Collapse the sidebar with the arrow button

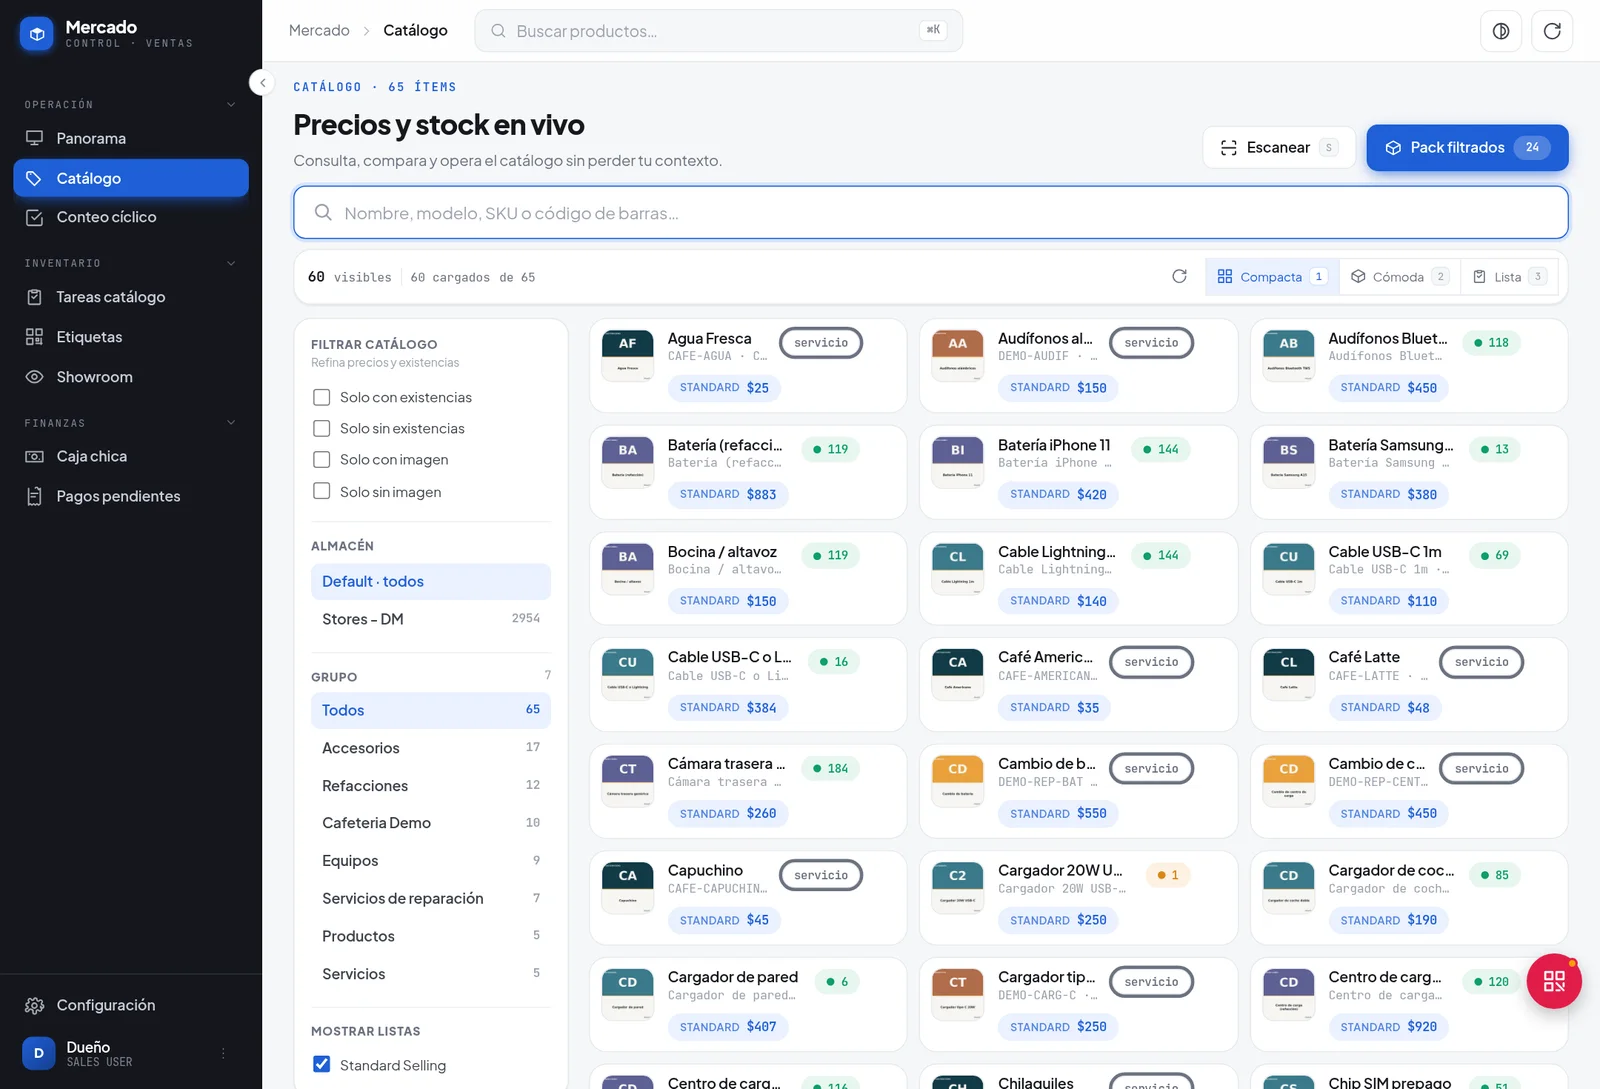(261, 83)
